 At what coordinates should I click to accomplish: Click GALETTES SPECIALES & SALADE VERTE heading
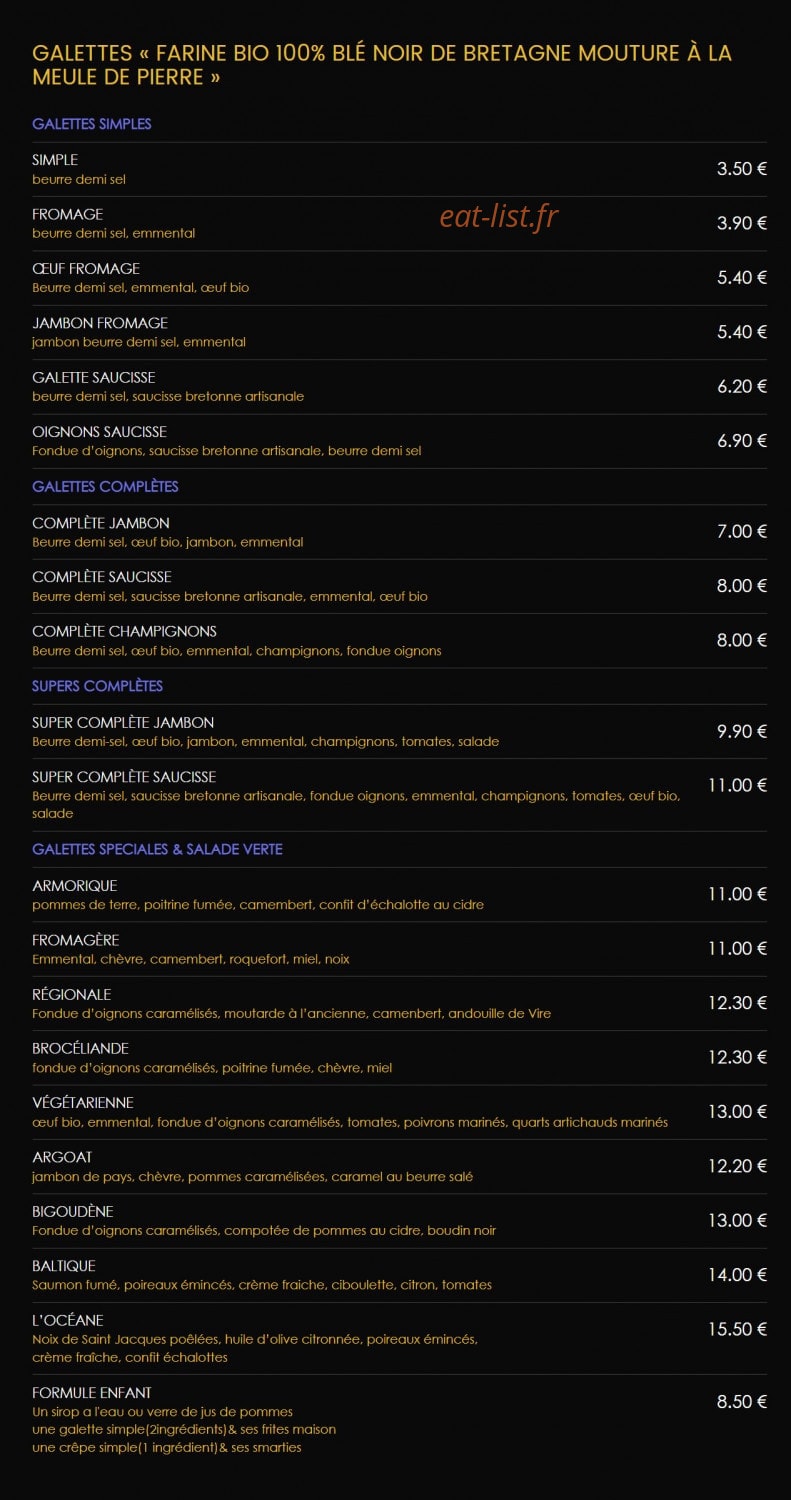(x=157, y=849)
